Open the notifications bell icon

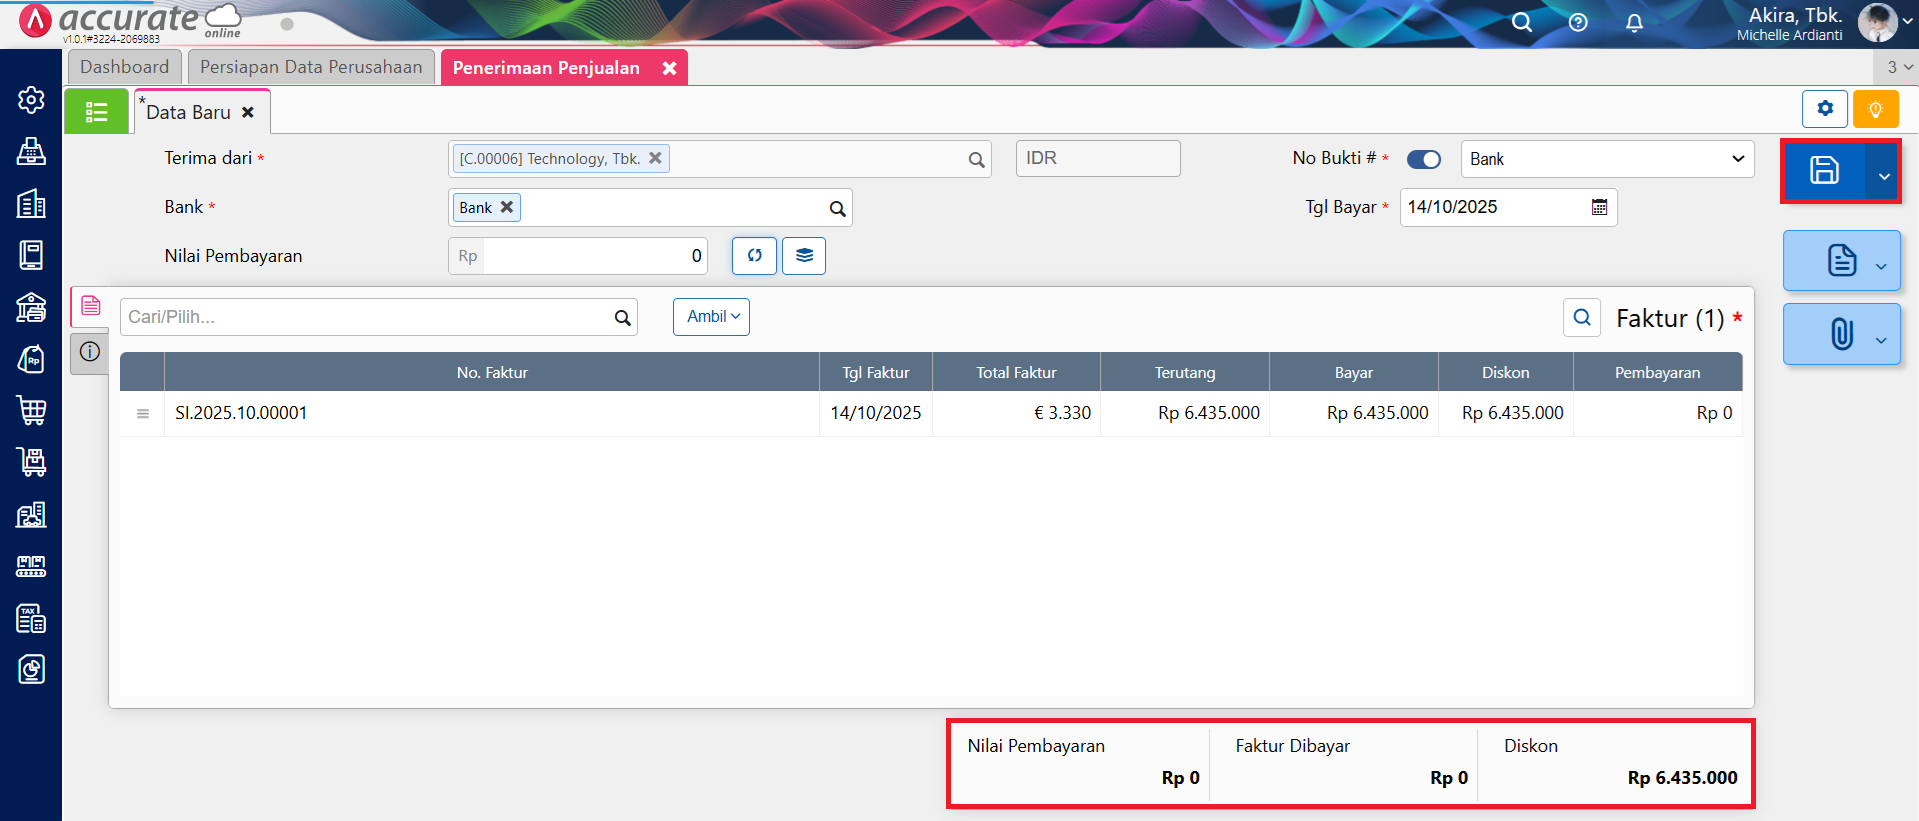pos(1634,22)
